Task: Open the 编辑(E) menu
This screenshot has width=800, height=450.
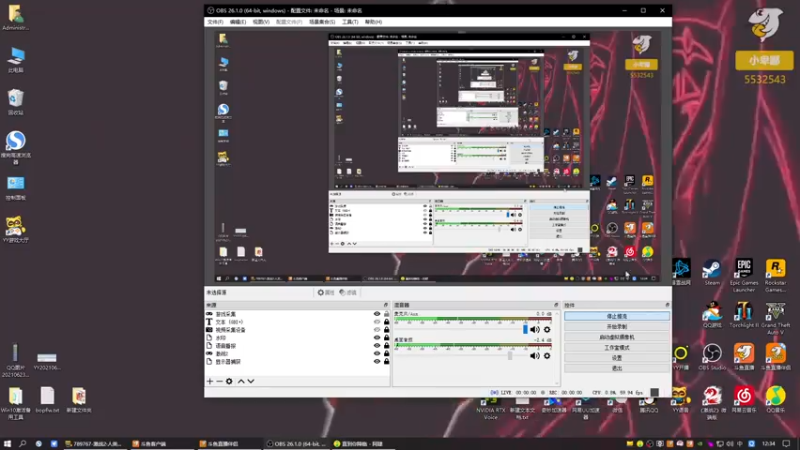Action: click(x=238, y=22)
